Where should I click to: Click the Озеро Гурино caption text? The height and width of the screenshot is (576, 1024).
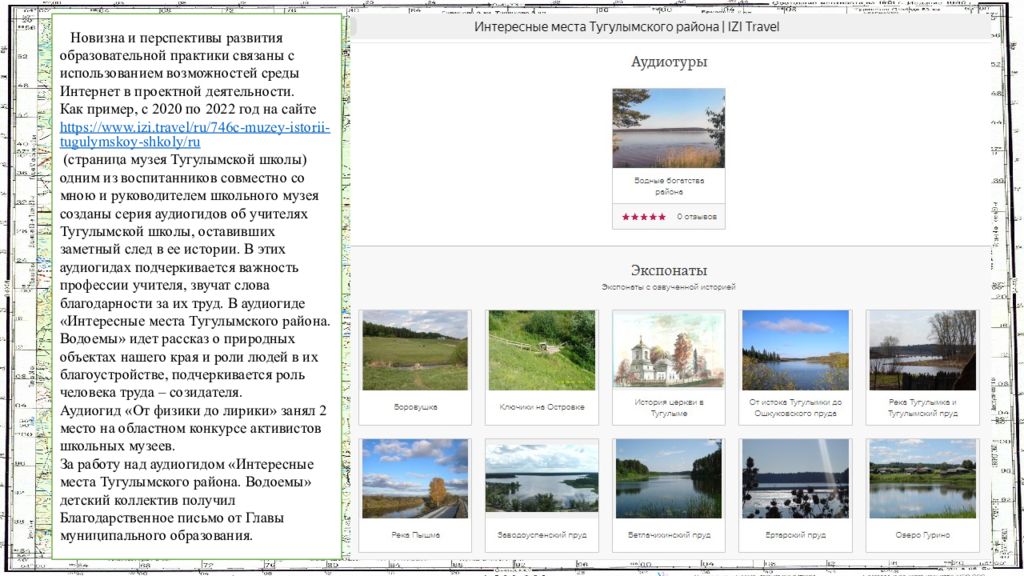922,535
